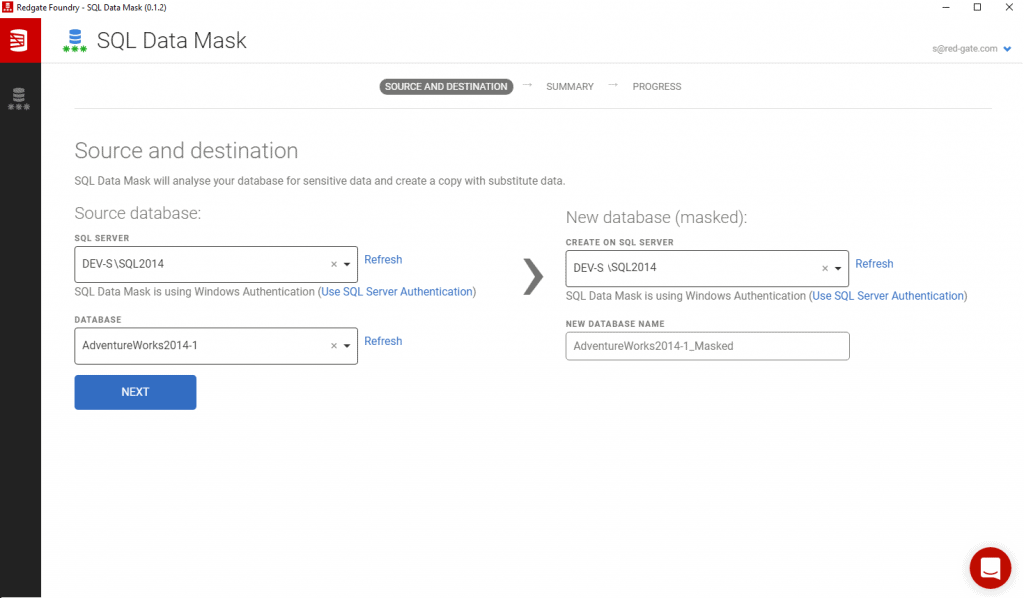The width and height of the screenshot is (1024, 598).
Task: Open the CREATE ON SQL SERVER dropdown
Action: click(839, 268)
